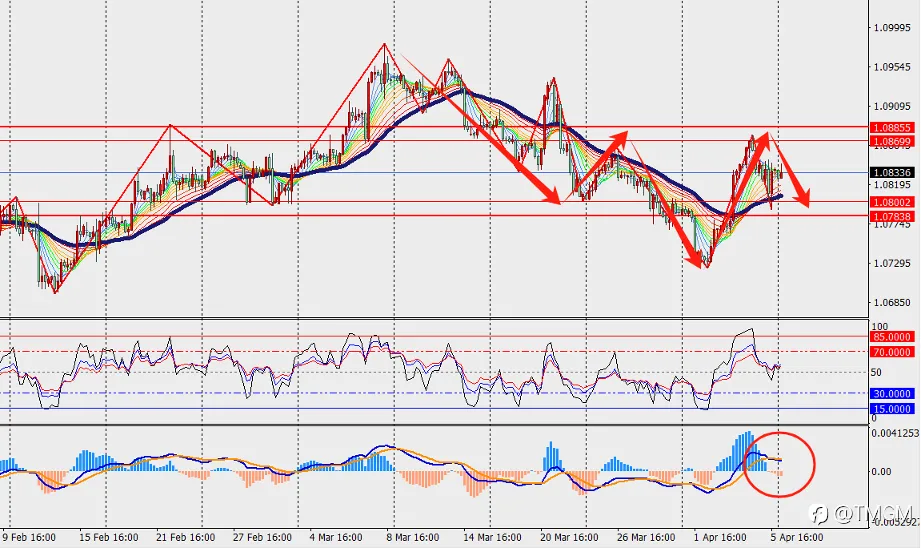Screen dimensions: 922x548
Task: Click the 4 Mar 16:00 time label
Action: (x=336, y=537)
